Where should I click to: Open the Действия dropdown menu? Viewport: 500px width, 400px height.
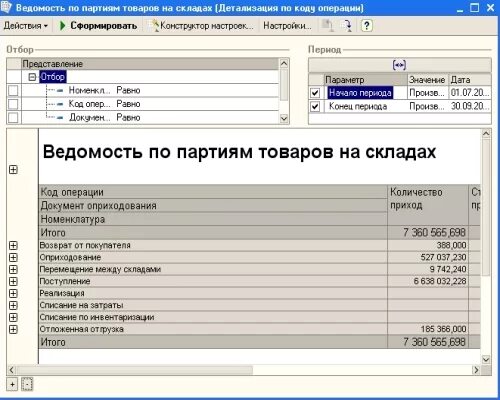coord(26,26)
